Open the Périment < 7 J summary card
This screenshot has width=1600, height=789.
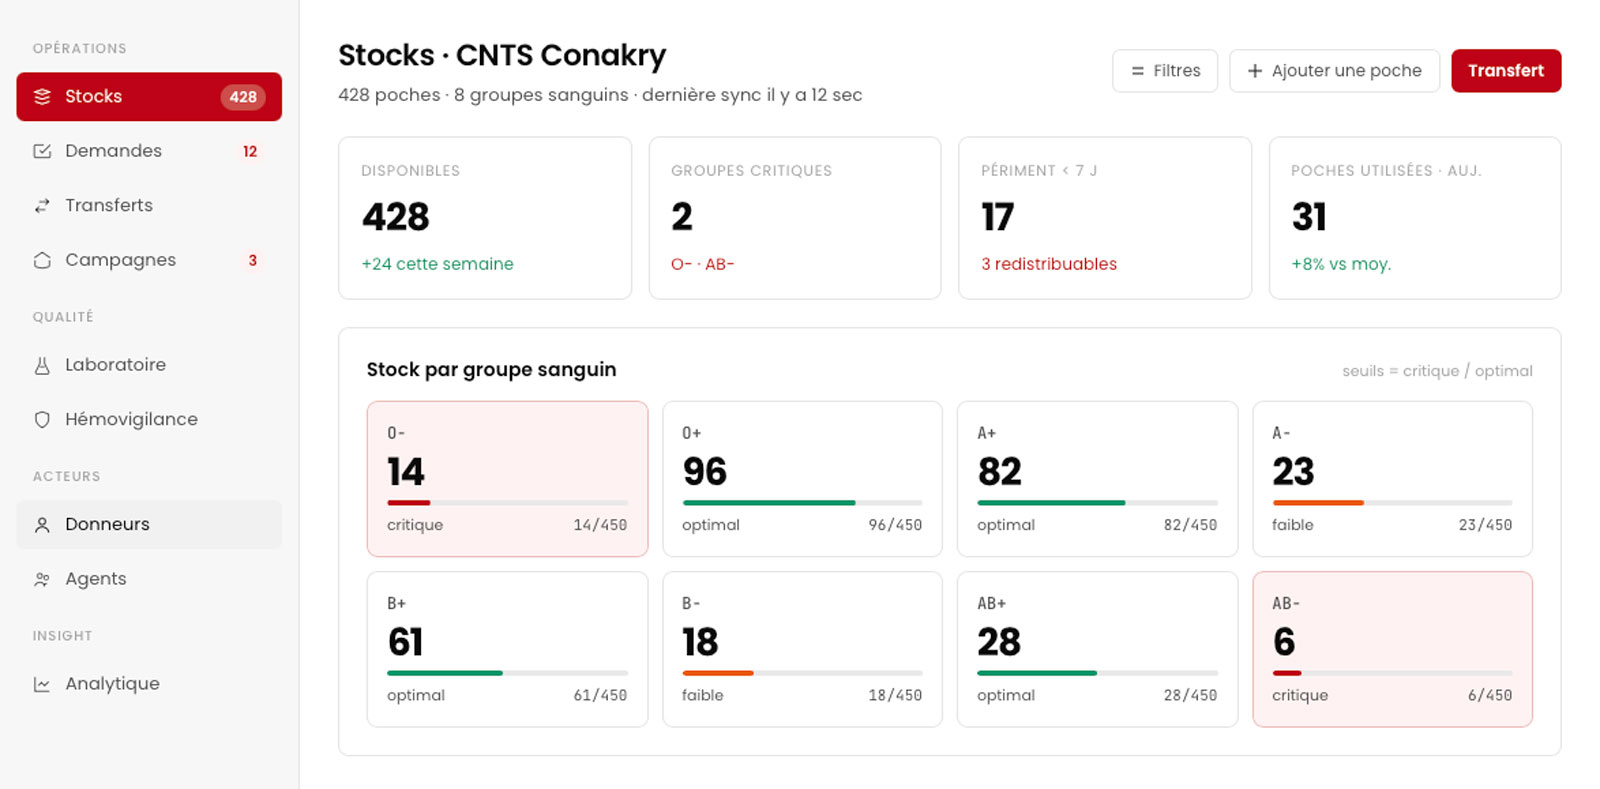[1105, 218]
